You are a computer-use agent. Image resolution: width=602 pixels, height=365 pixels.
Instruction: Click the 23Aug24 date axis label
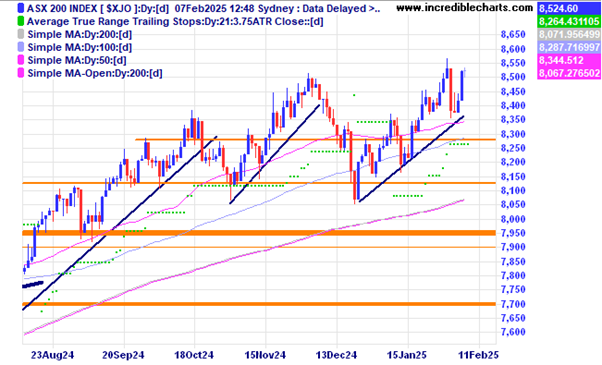(53, 355)
